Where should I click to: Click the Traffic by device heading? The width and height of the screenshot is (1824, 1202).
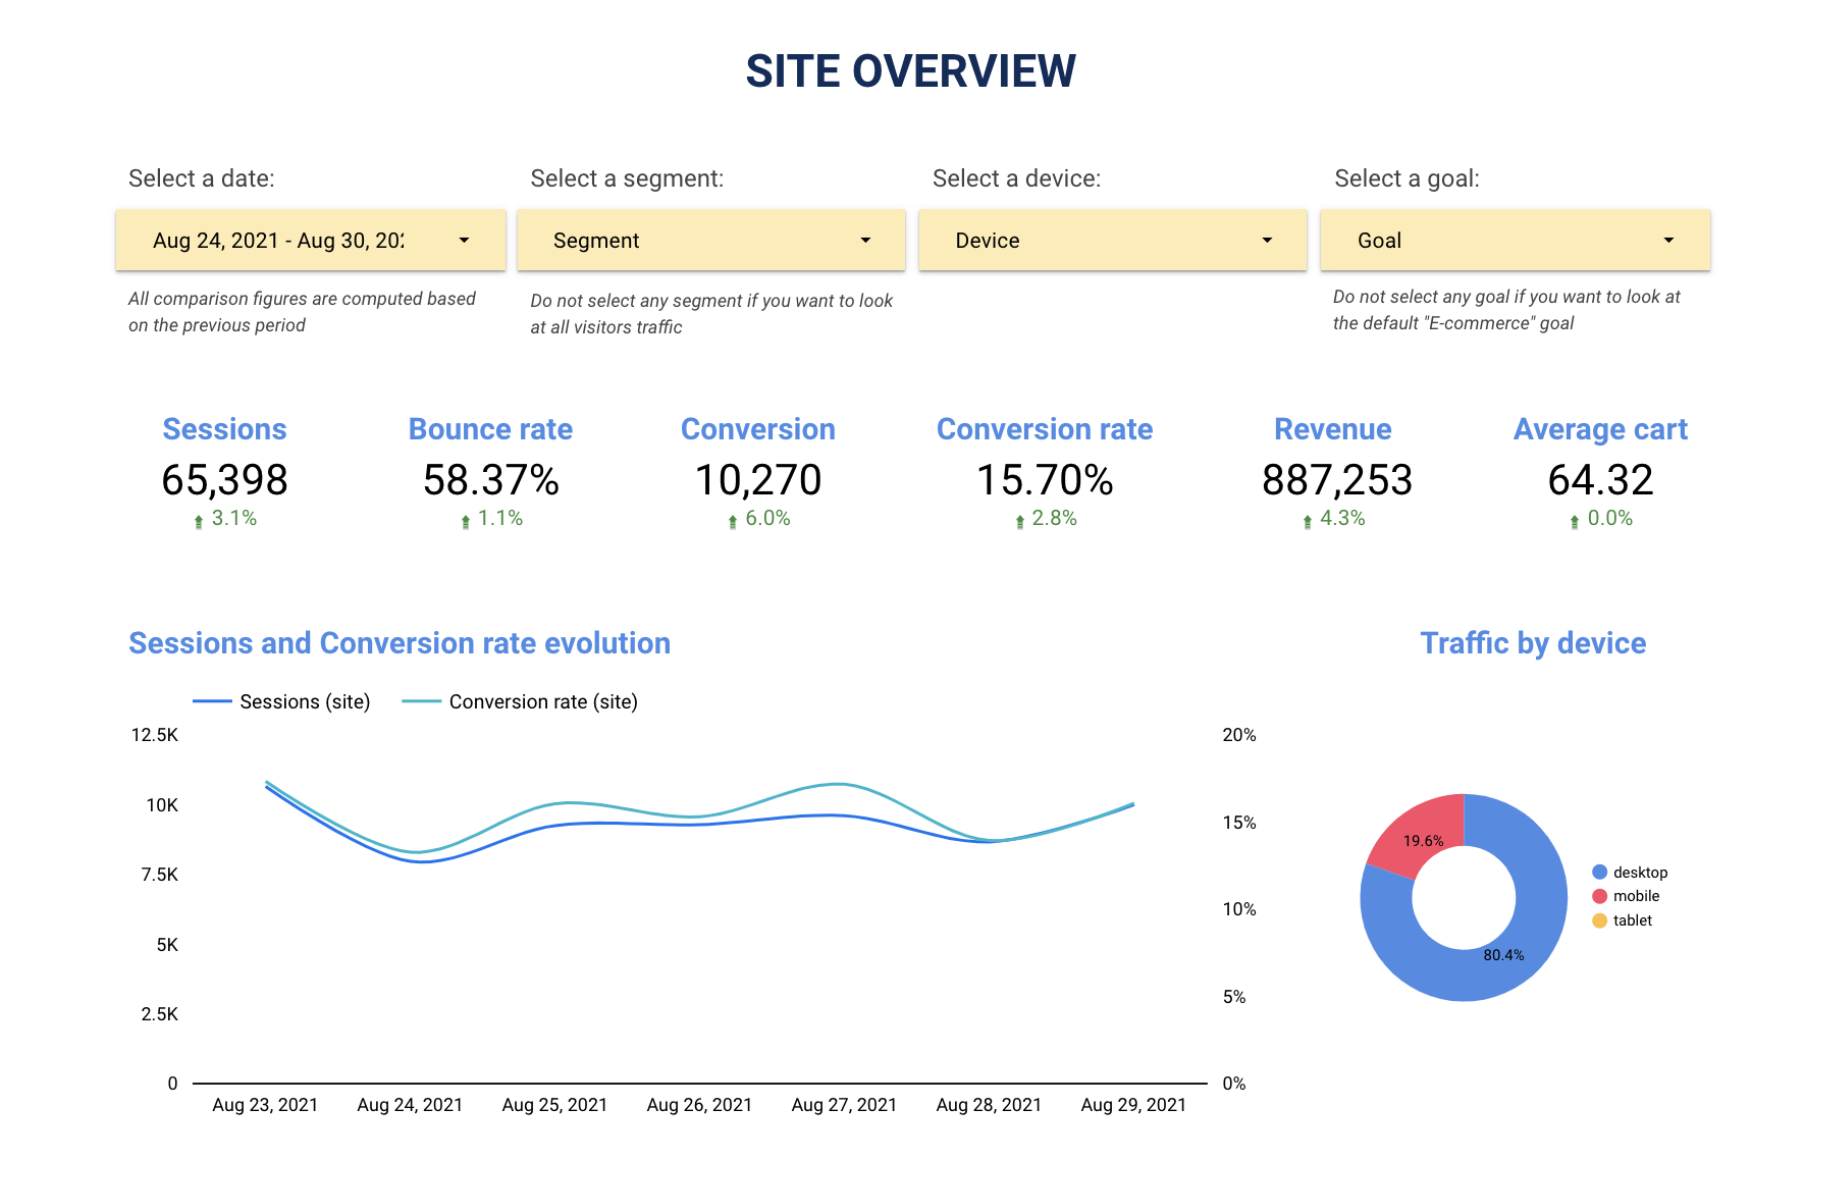[1533, 643]
